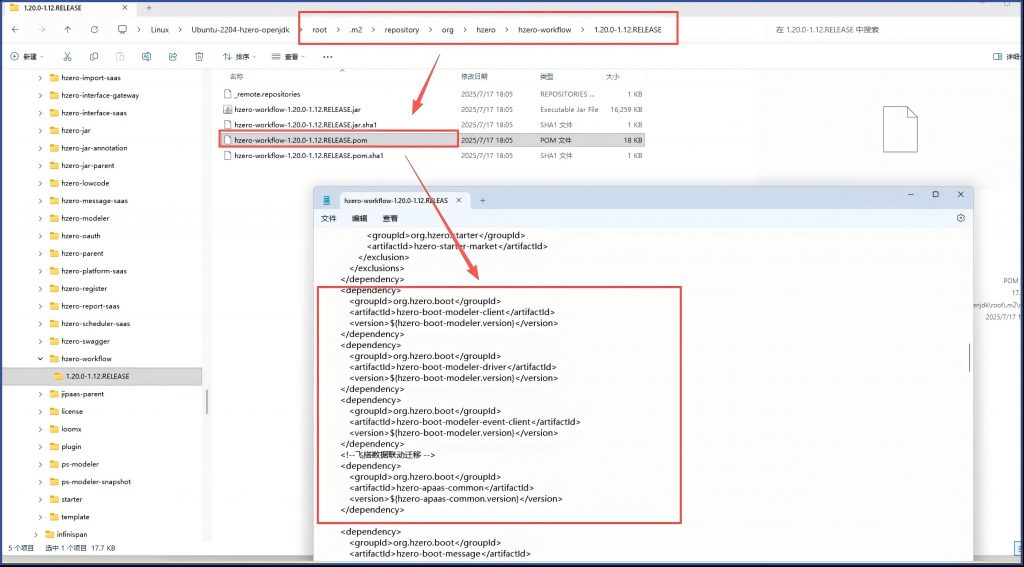Viewport: 1024px width, 567px height.
Task: Navigate back with the back arrow
Action: [15, 29]
